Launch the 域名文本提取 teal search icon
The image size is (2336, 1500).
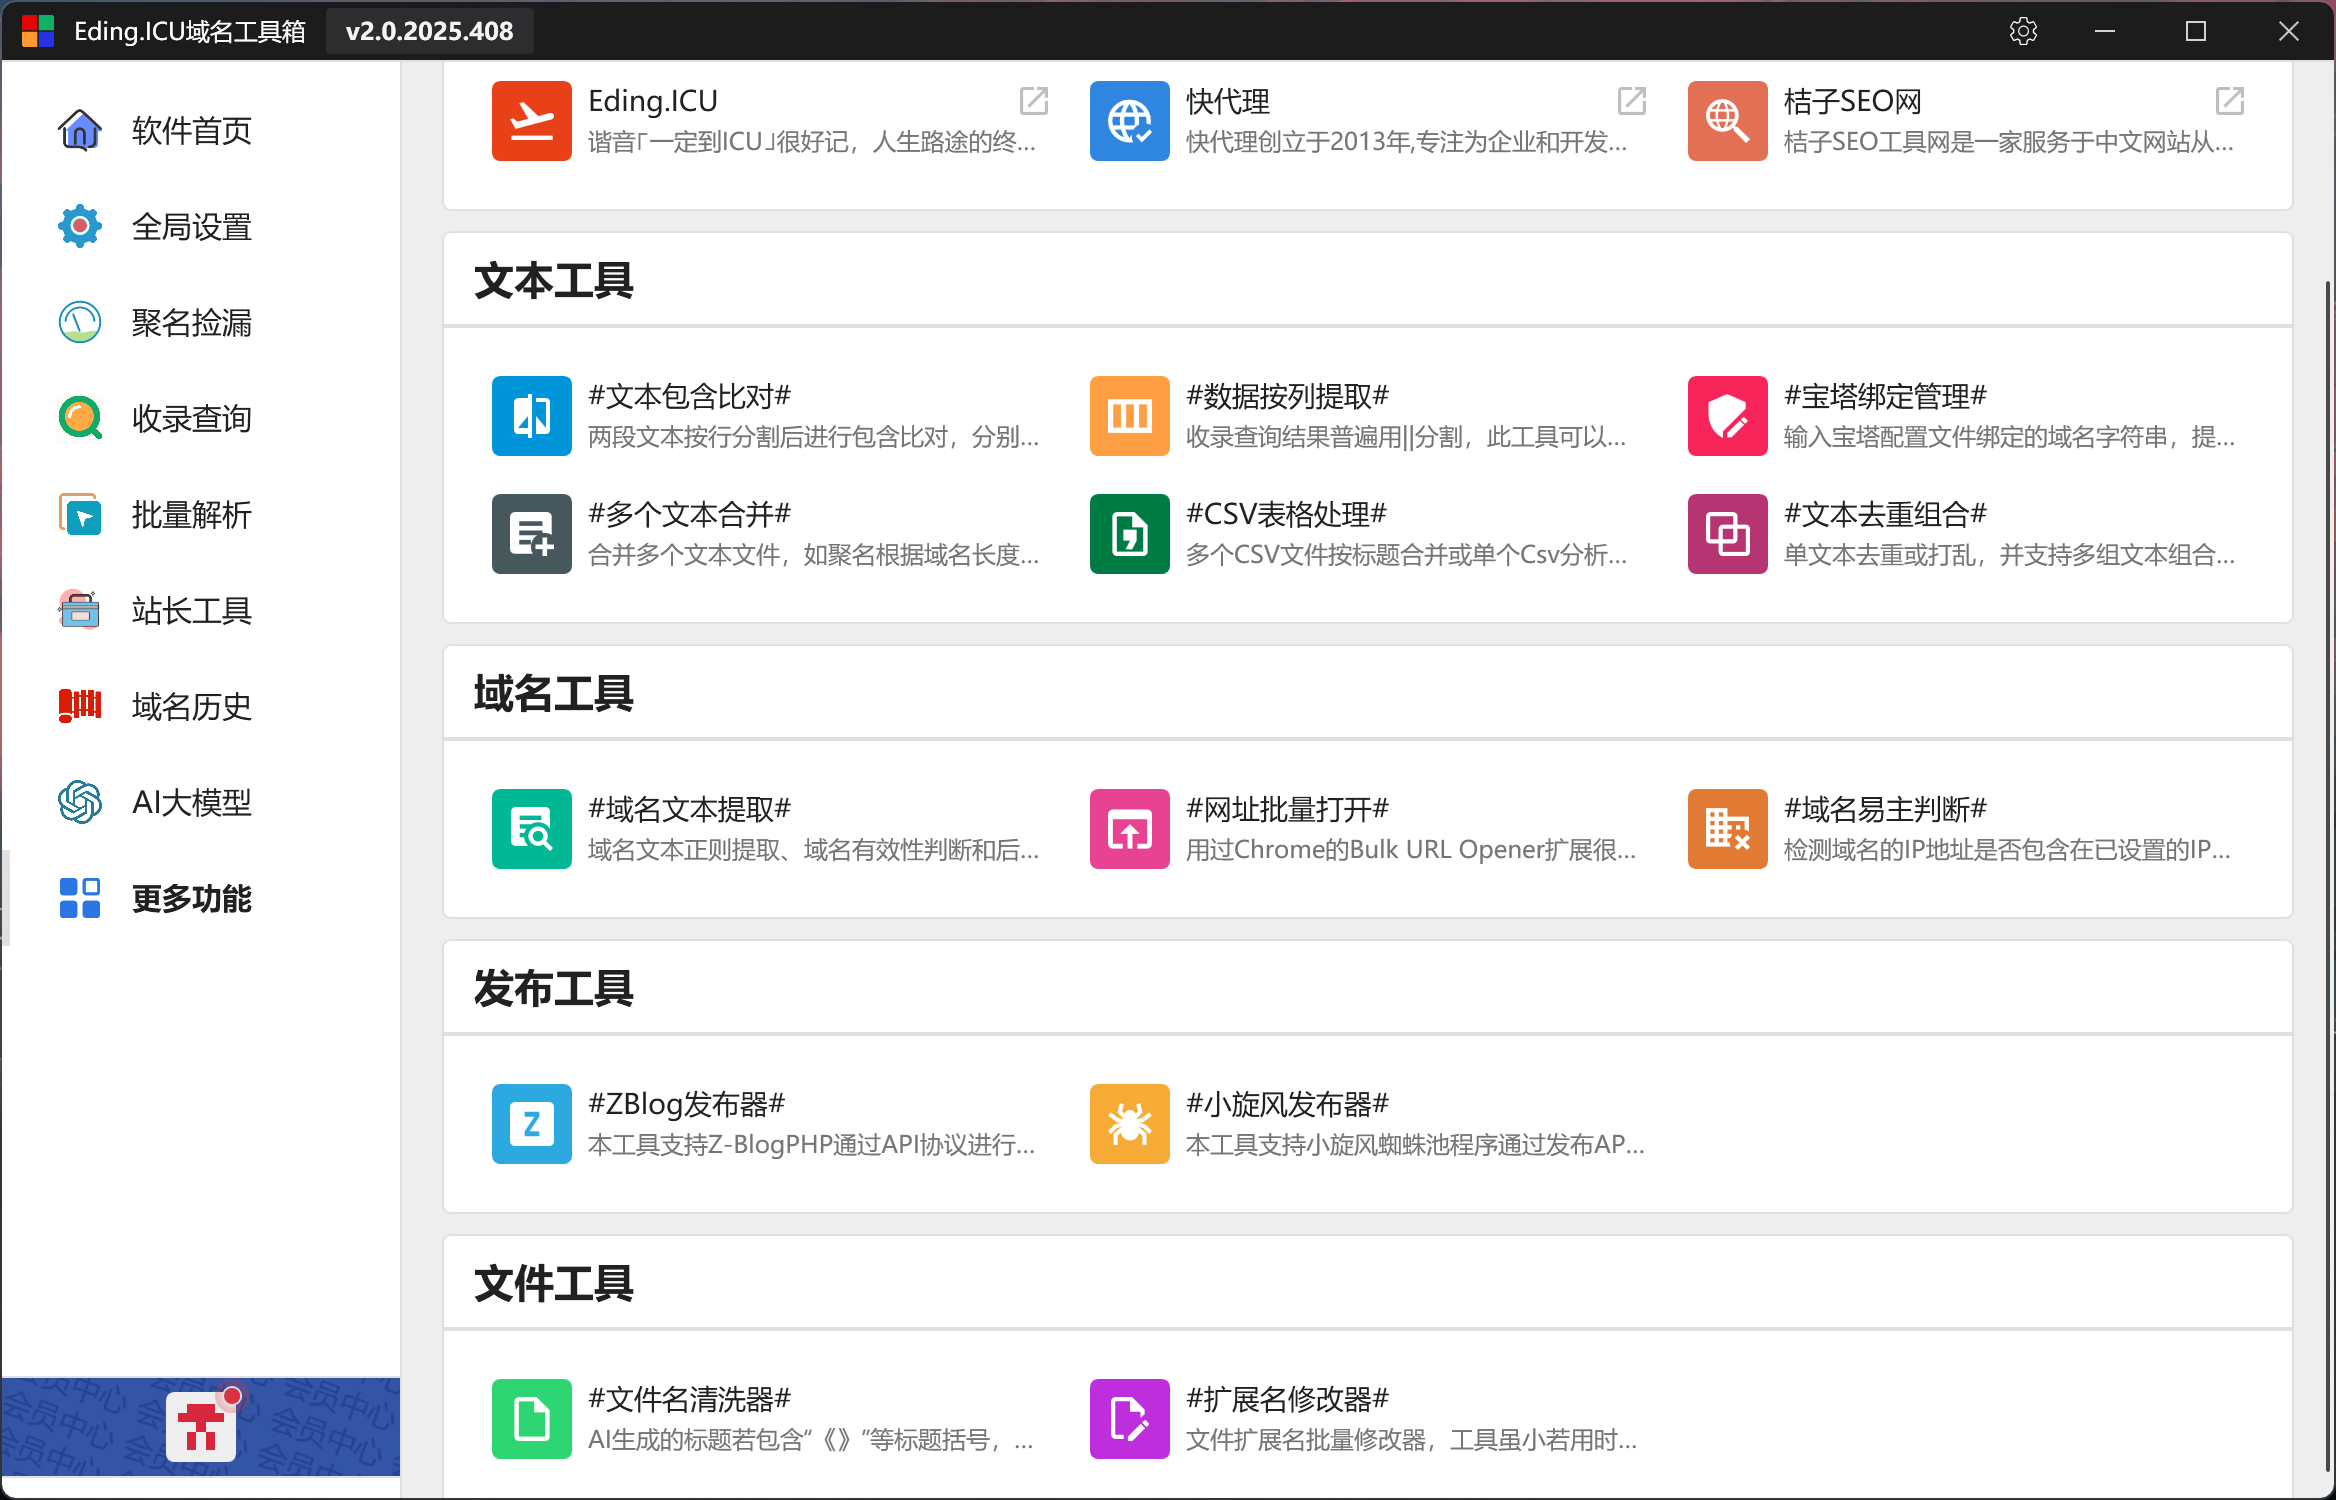pos(531,828)
